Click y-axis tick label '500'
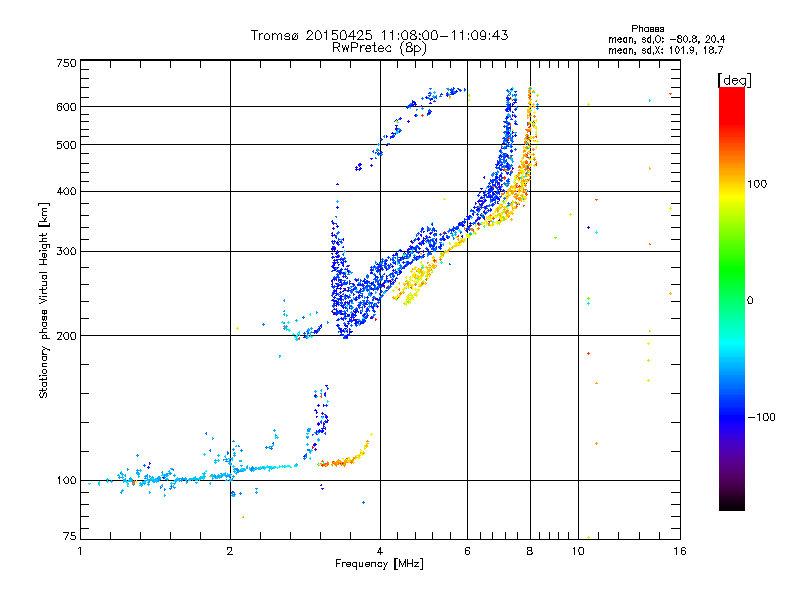 click(66, 145)
